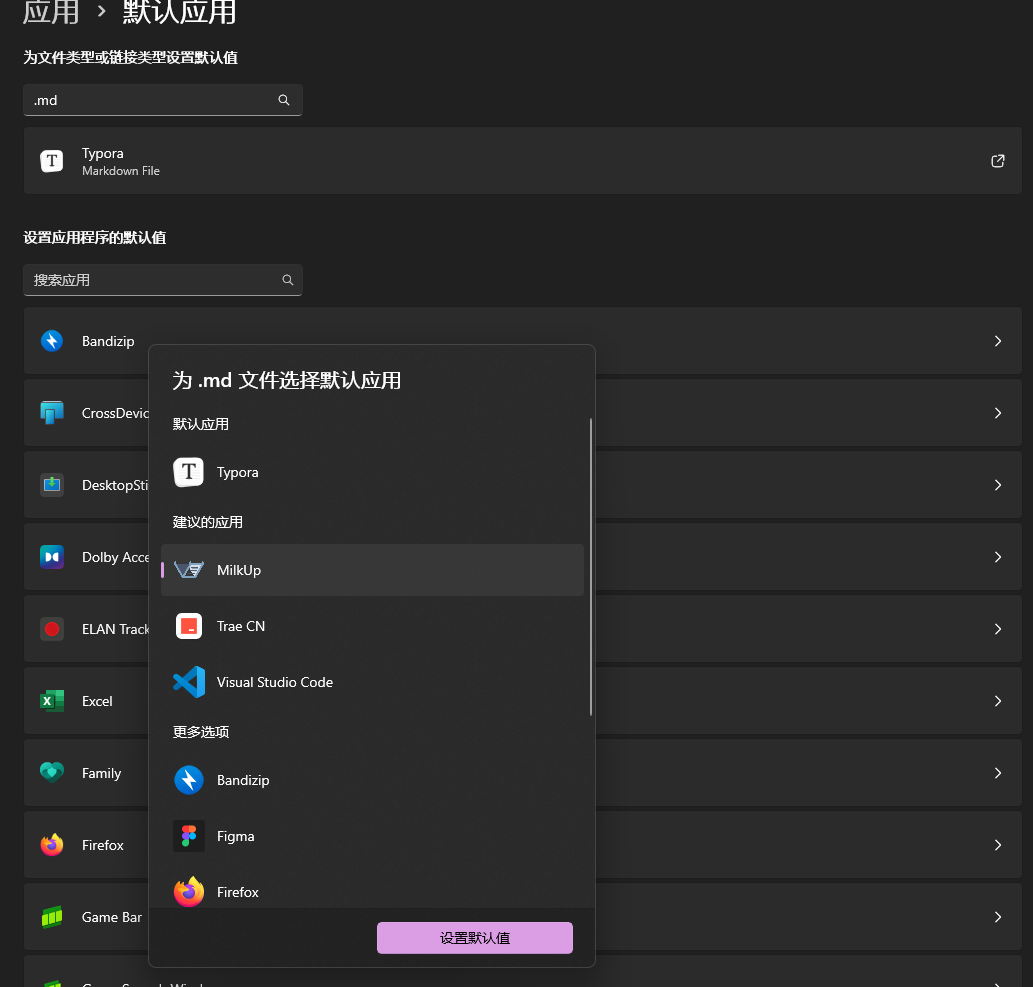Expand the ELAN Trackpad row chevron

tap(997, 629)
